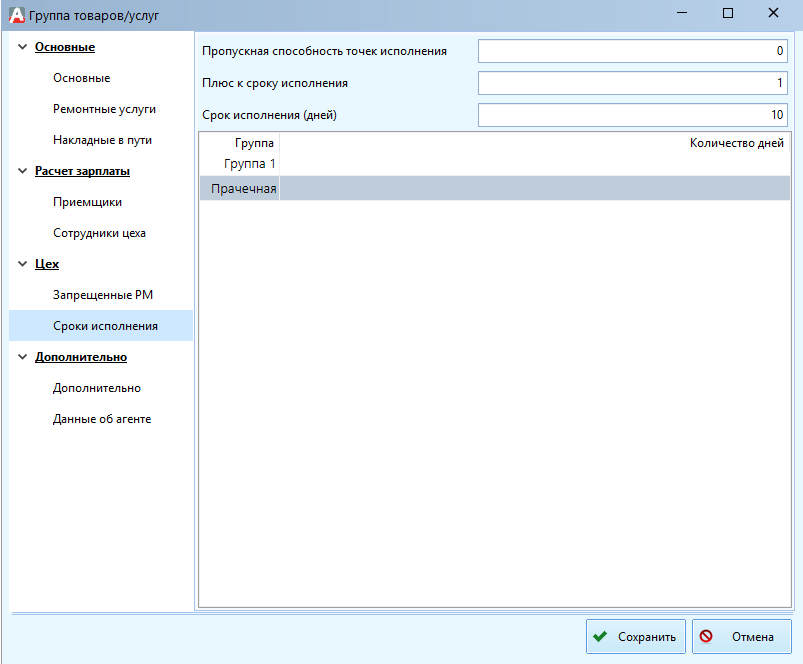This screenshot has width=803, height=664.
Task: Select Сотрудники цеха item
Action: tap(99, 233)
